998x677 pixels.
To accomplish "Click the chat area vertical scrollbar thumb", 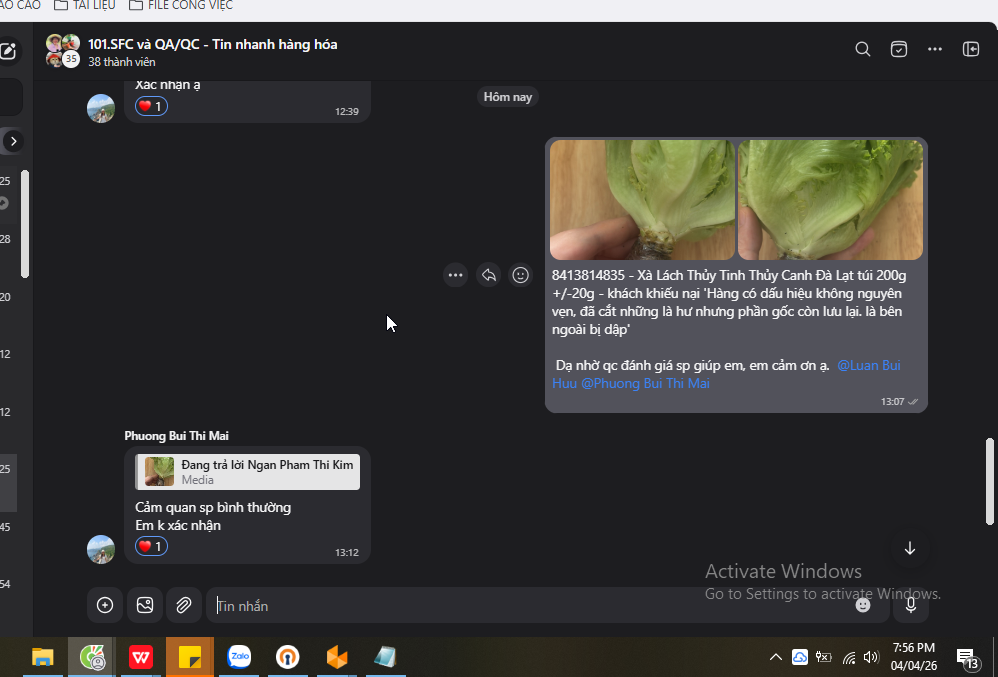I will pos(990,481).
